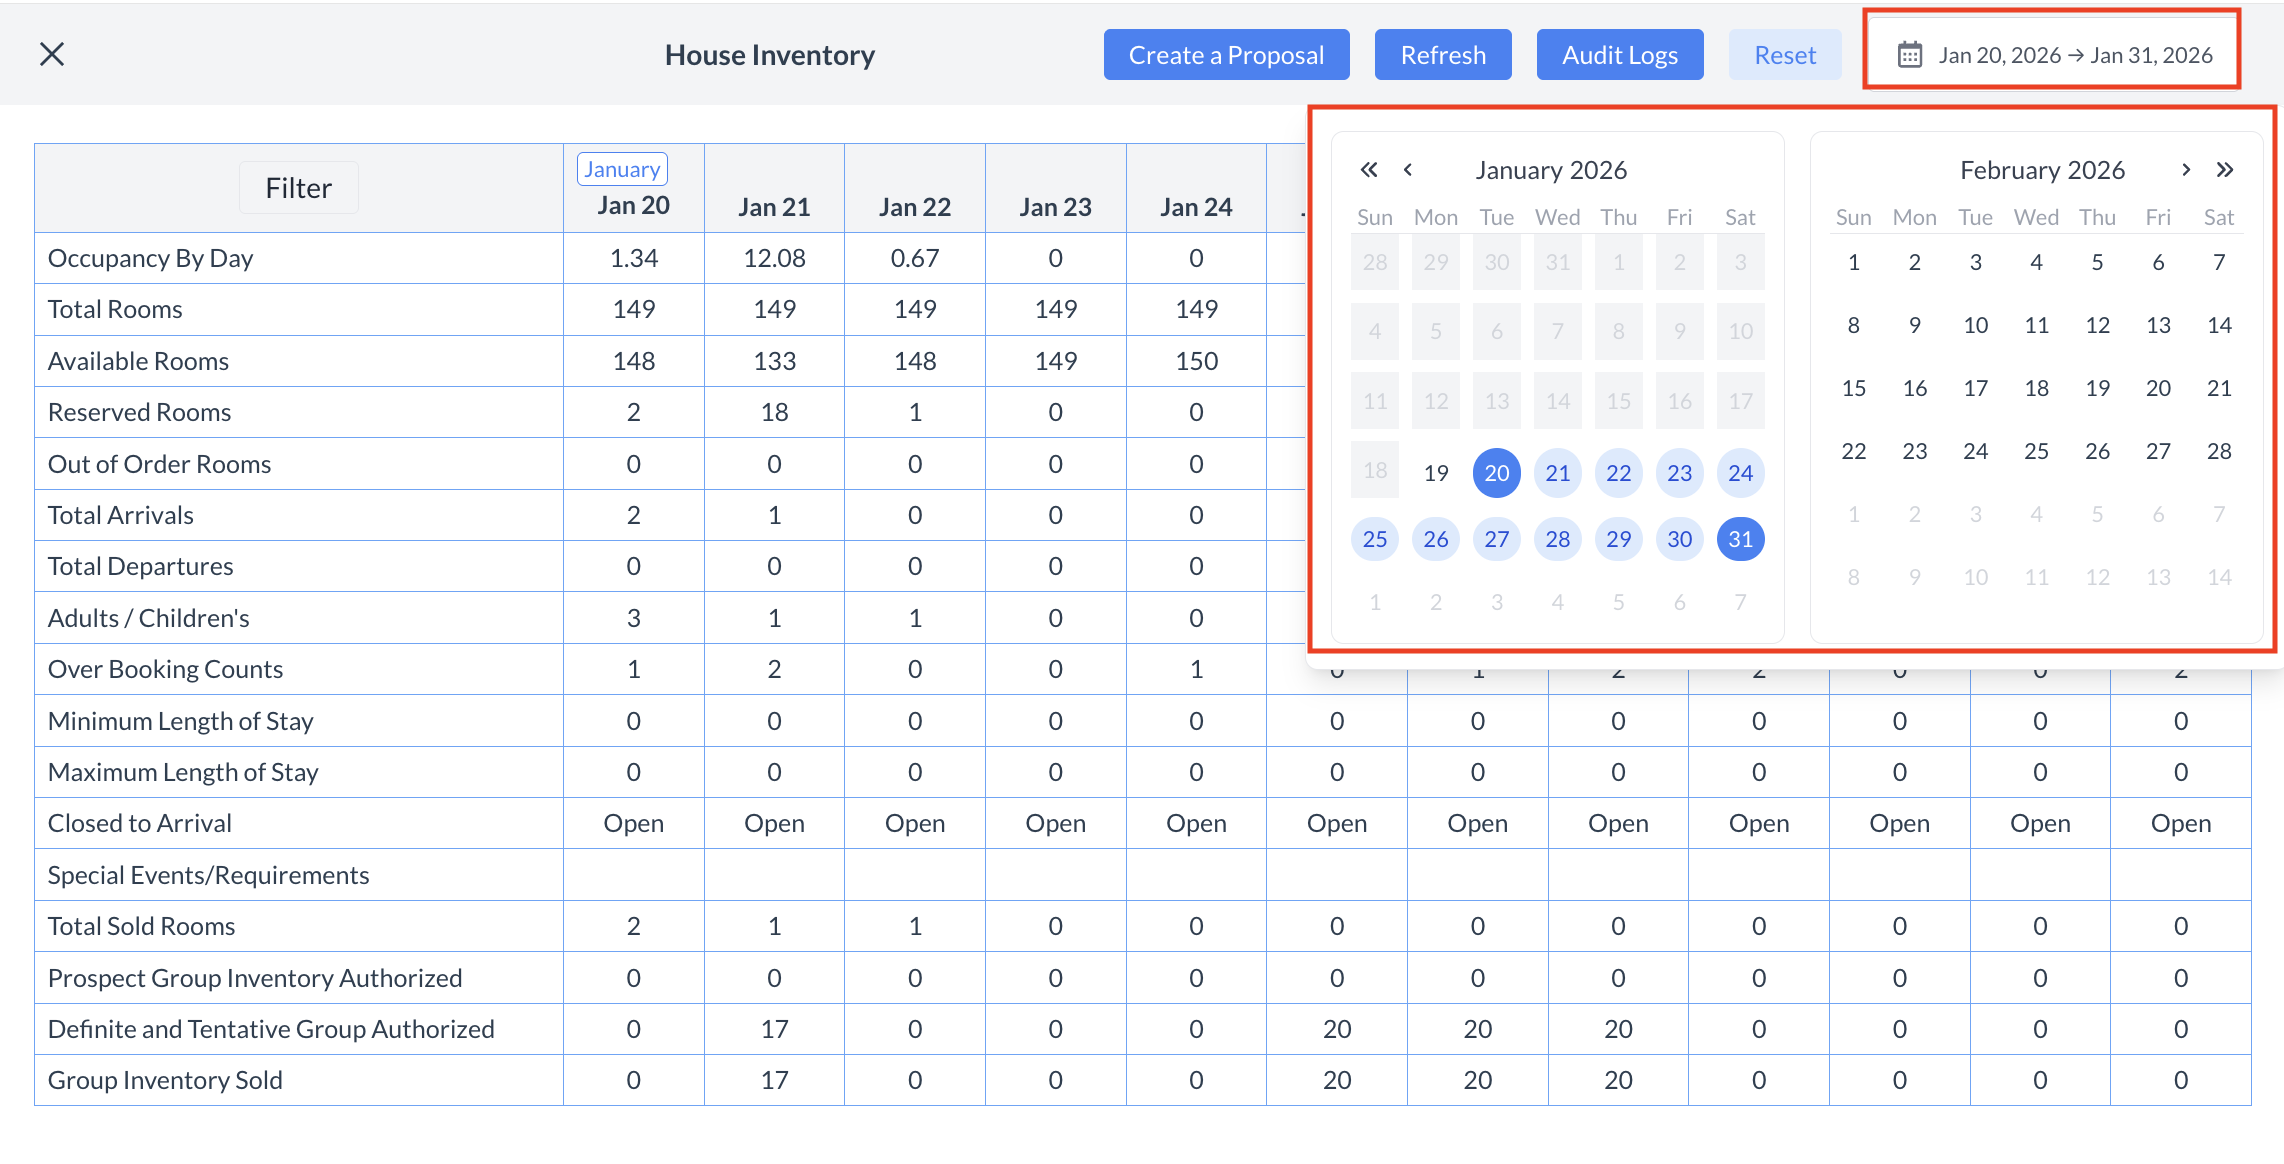This screenshot has height=1164, width=2284.
Task: Jump back a year with double-left chevron
Action: (x=1369, y=170)
